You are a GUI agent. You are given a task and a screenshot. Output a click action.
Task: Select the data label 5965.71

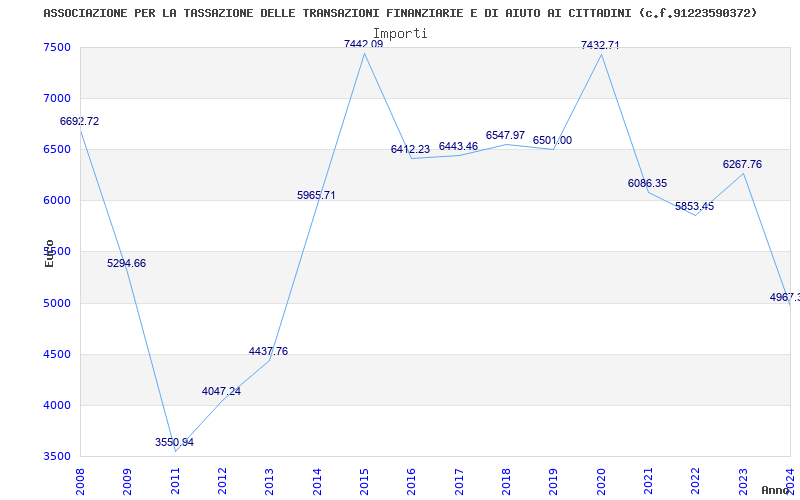pyautogui.click(x=316, y=195)
